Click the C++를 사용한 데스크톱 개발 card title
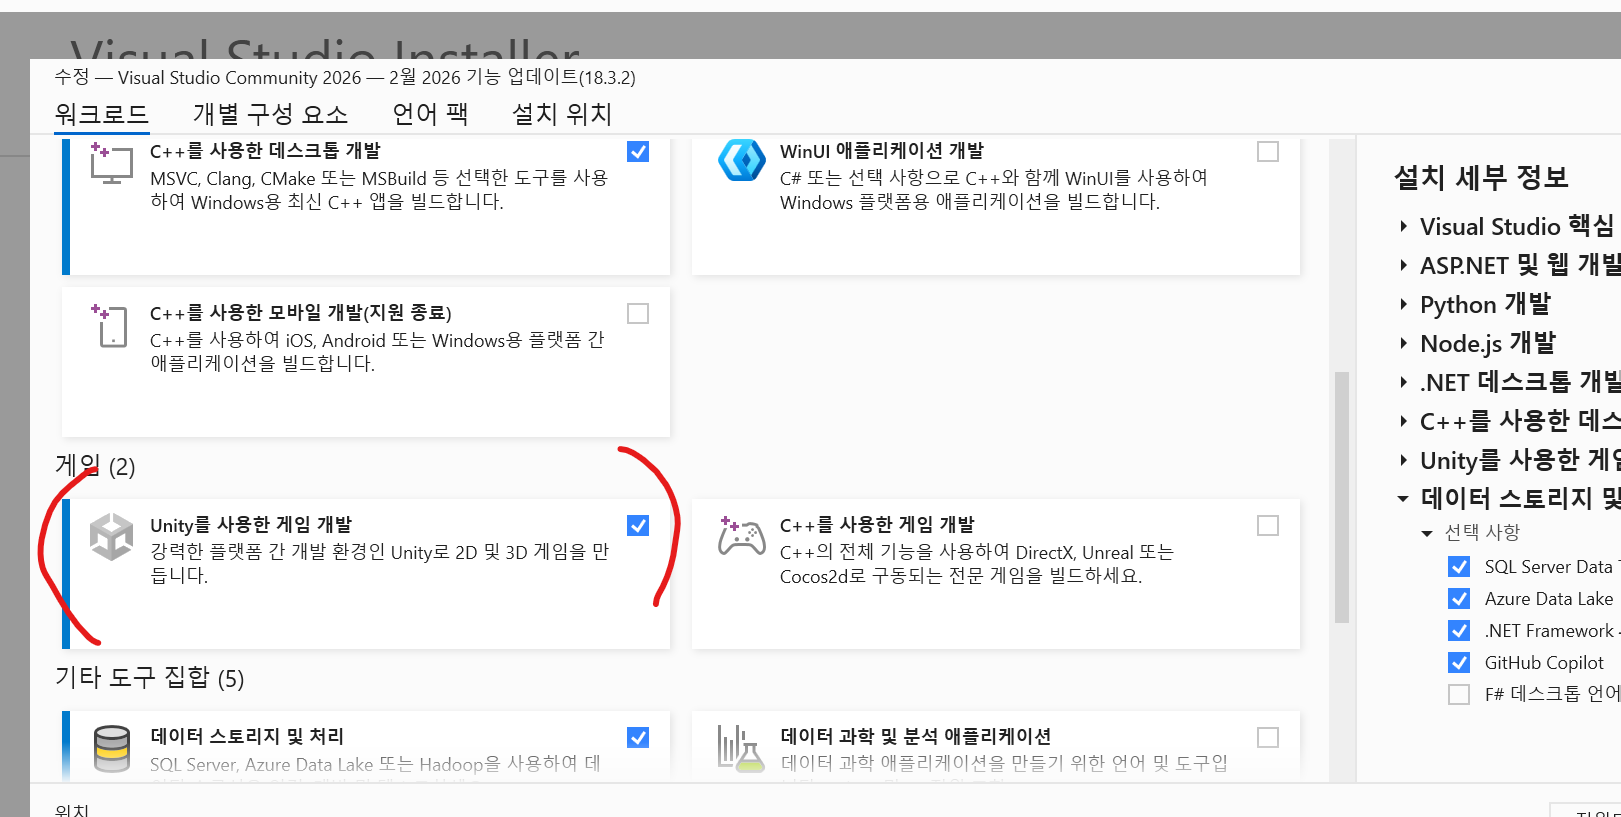This screenshot has height=817, width=1621. (x=265, y=151)
